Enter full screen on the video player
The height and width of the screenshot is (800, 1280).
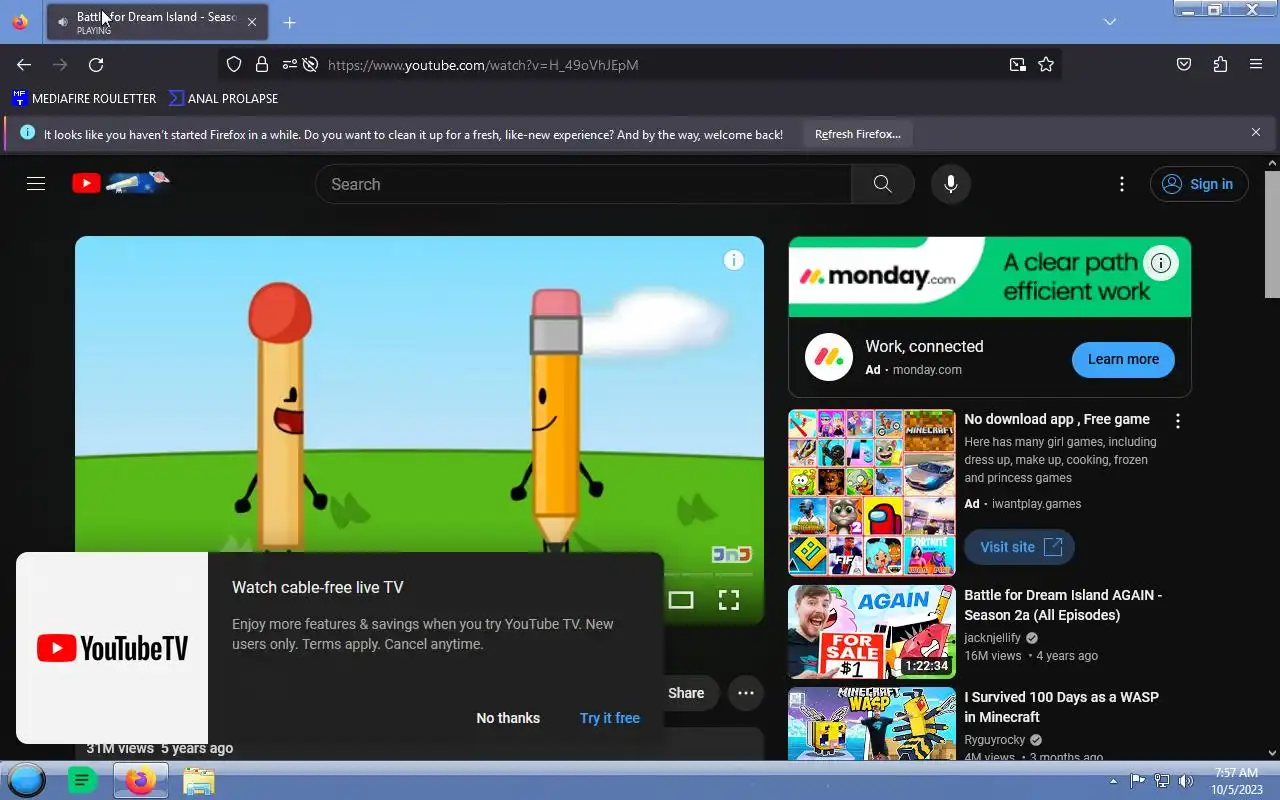tap(729, 600)
